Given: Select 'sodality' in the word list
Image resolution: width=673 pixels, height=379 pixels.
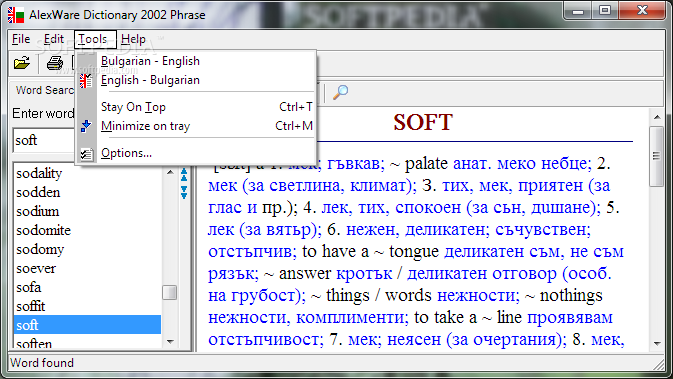Looking at the screenshot, I should click(88, 173).
